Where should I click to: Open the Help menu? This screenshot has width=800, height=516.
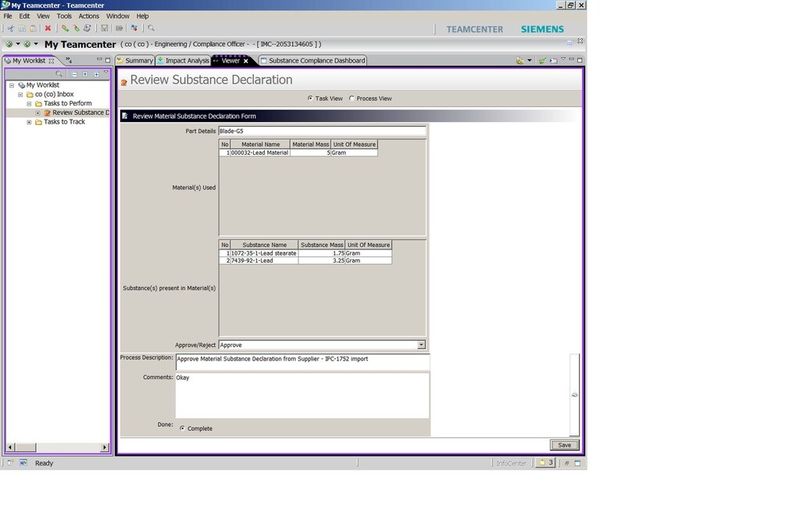pyautogui.click(x=142, y=16)
